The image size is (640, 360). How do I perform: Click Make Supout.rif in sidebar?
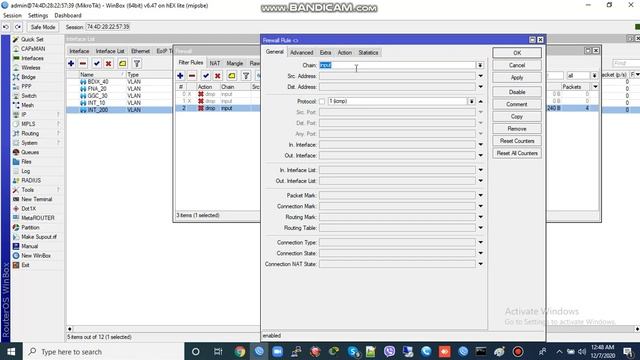(39, 237)
